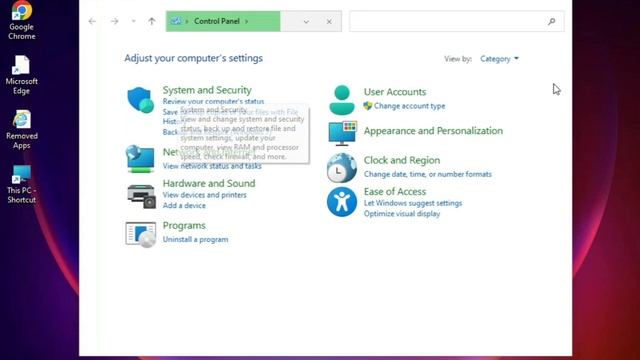Click the User Accounts person icon
640x360 pixels.
(342, 100)
